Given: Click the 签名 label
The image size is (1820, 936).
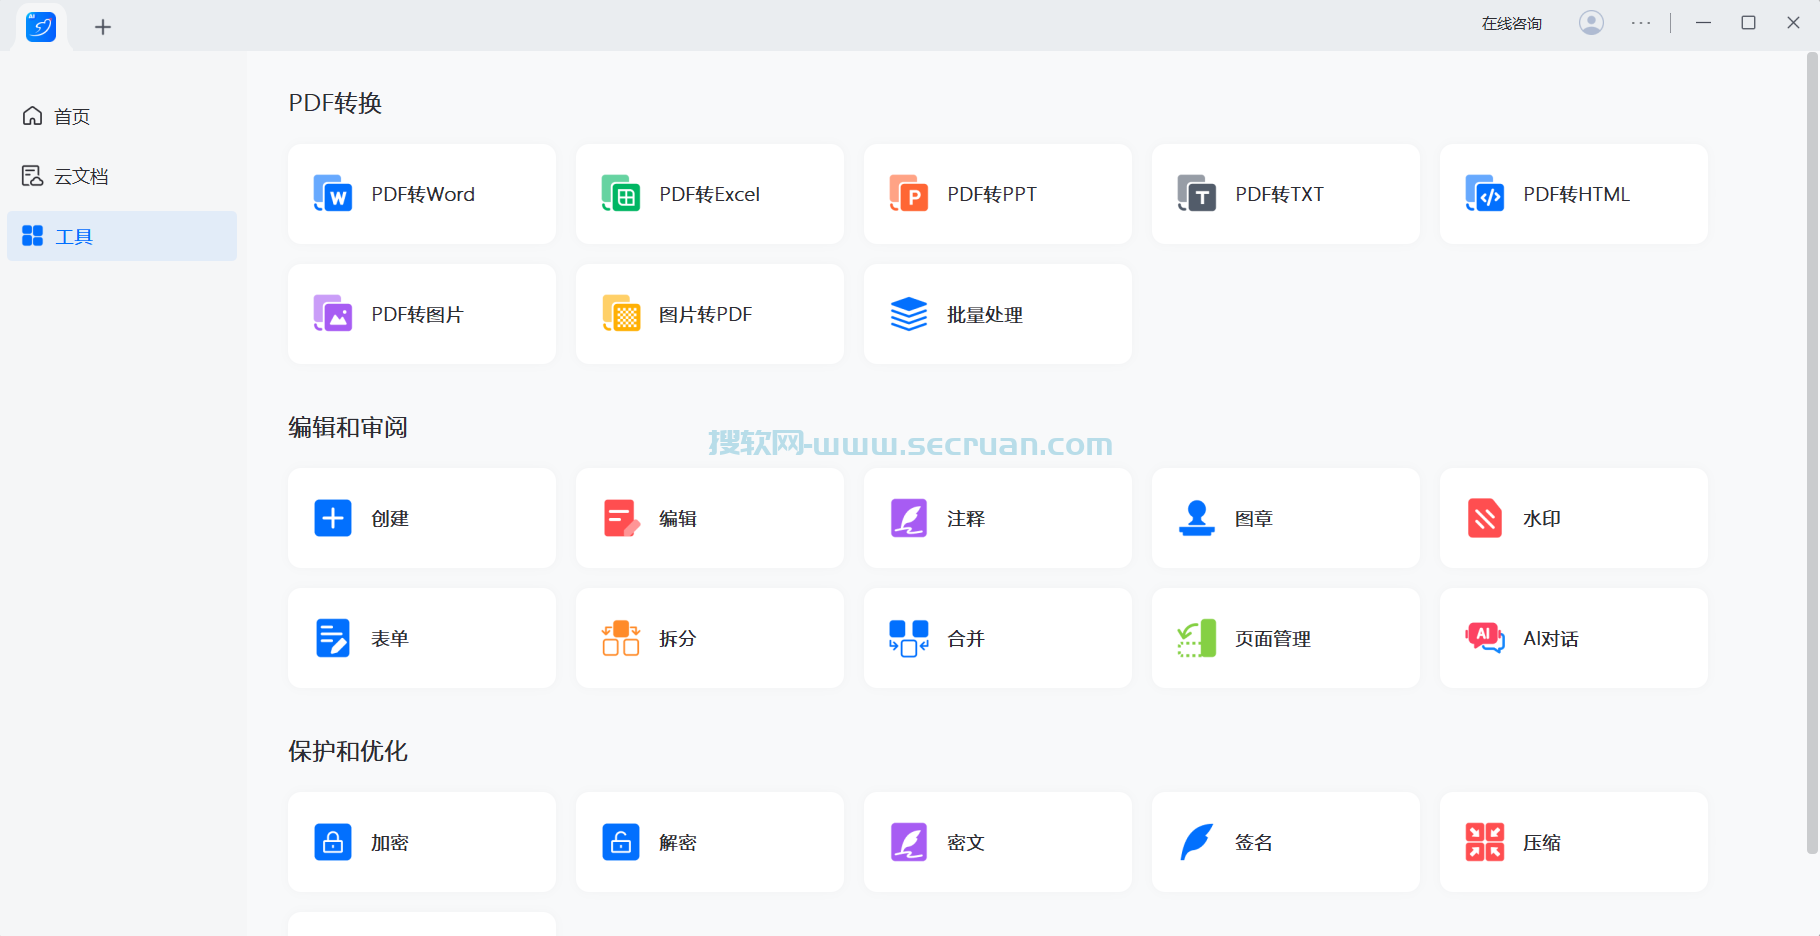Looking at the screenshot, I should [x=1254, y=842].
